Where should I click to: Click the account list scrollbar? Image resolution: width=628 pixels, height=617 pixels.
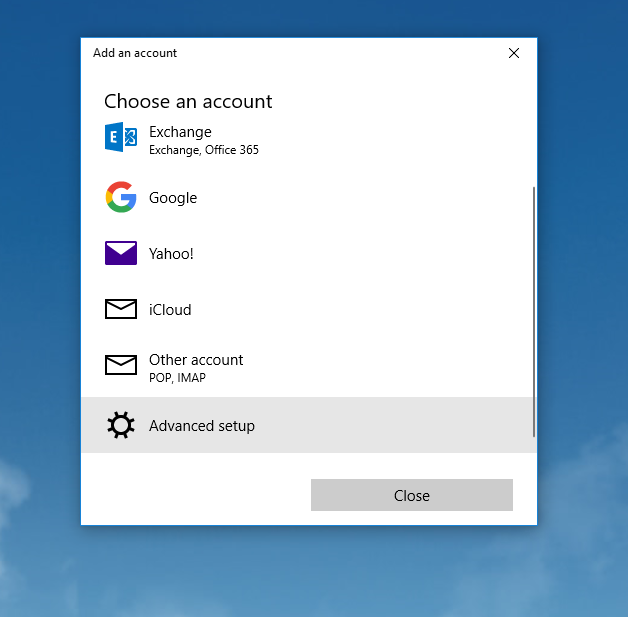[x=534, y=312]
